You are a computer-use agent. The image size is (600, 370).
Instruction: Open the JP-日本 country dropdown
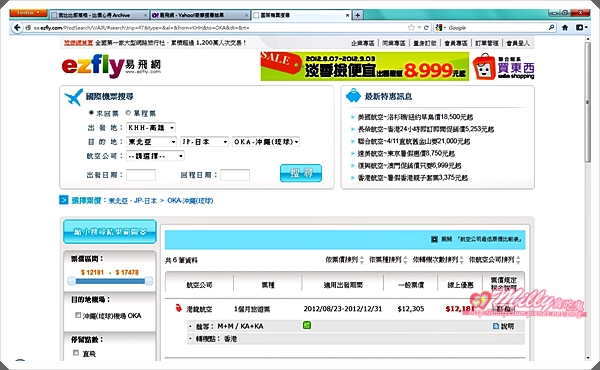(x=204, y=142)
